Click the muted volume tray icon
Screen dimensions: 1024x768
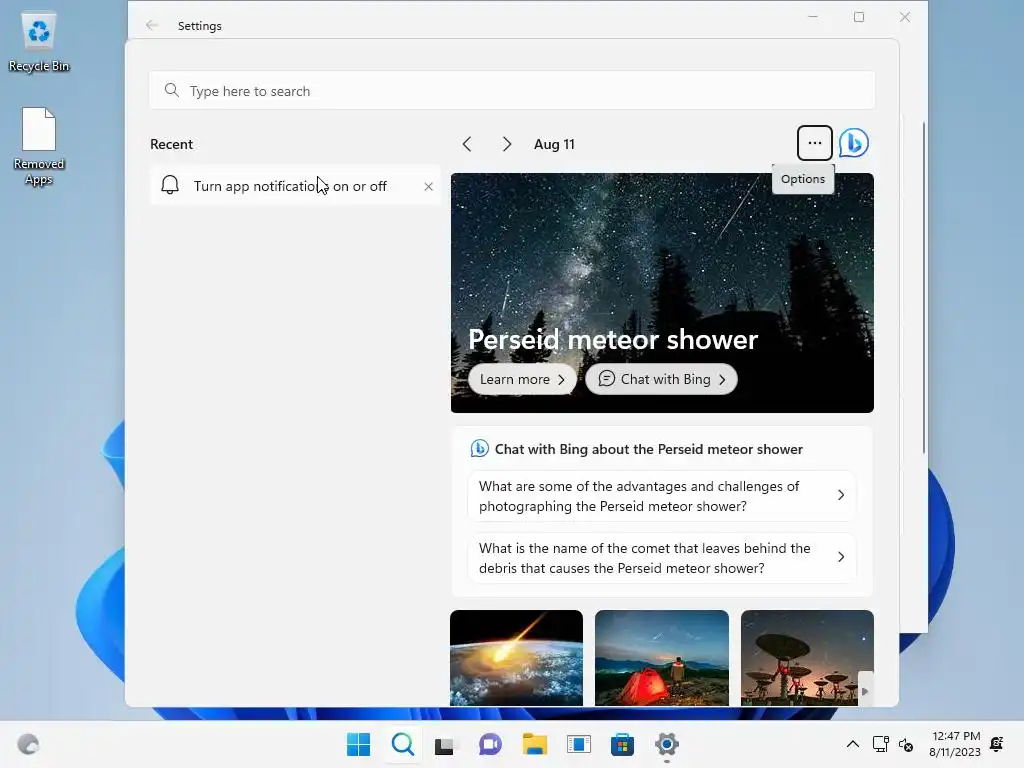pos(906,744)
